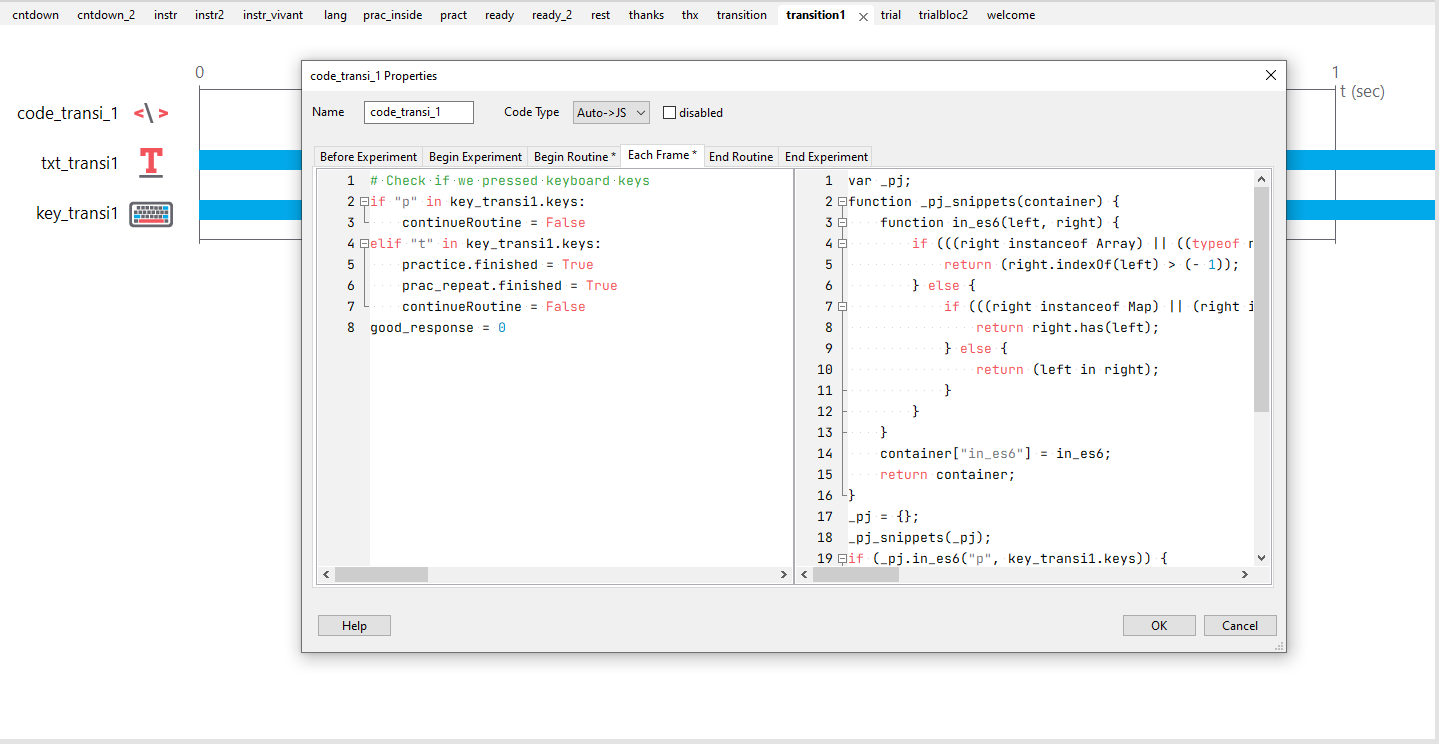
Task: Click JS line '_pj_snippets(_pj);'
Action: tap(920, 538)
